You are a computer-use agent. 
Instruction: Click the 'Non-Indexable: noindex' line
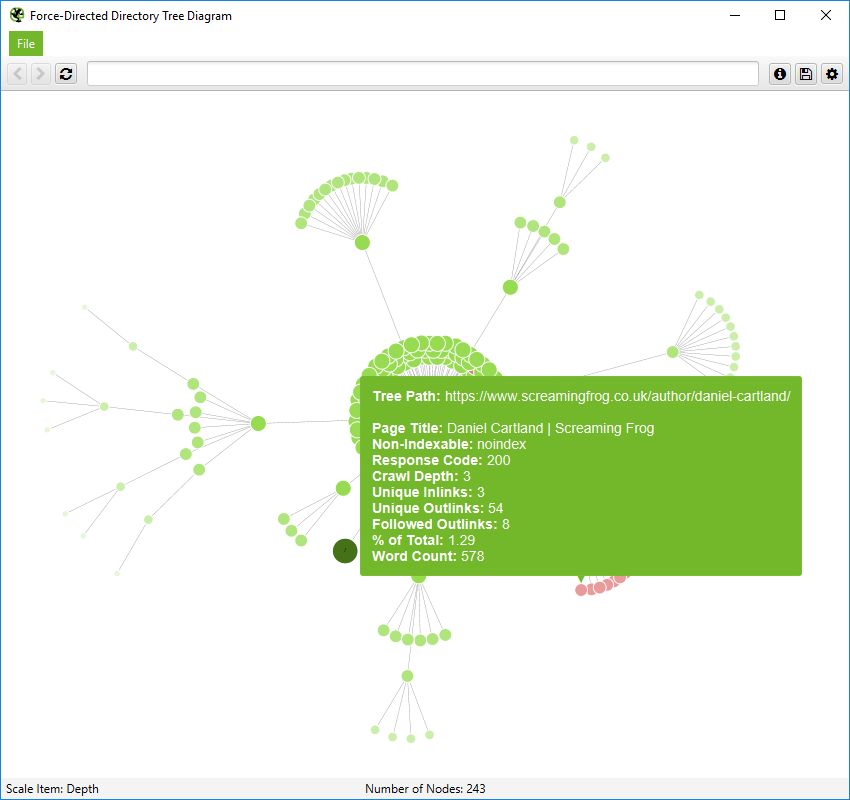[x=449, y=444]
